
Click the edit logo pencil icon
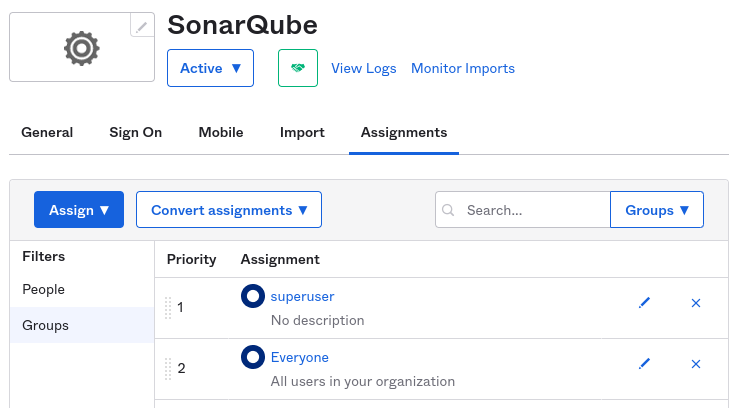click(143, 26)
